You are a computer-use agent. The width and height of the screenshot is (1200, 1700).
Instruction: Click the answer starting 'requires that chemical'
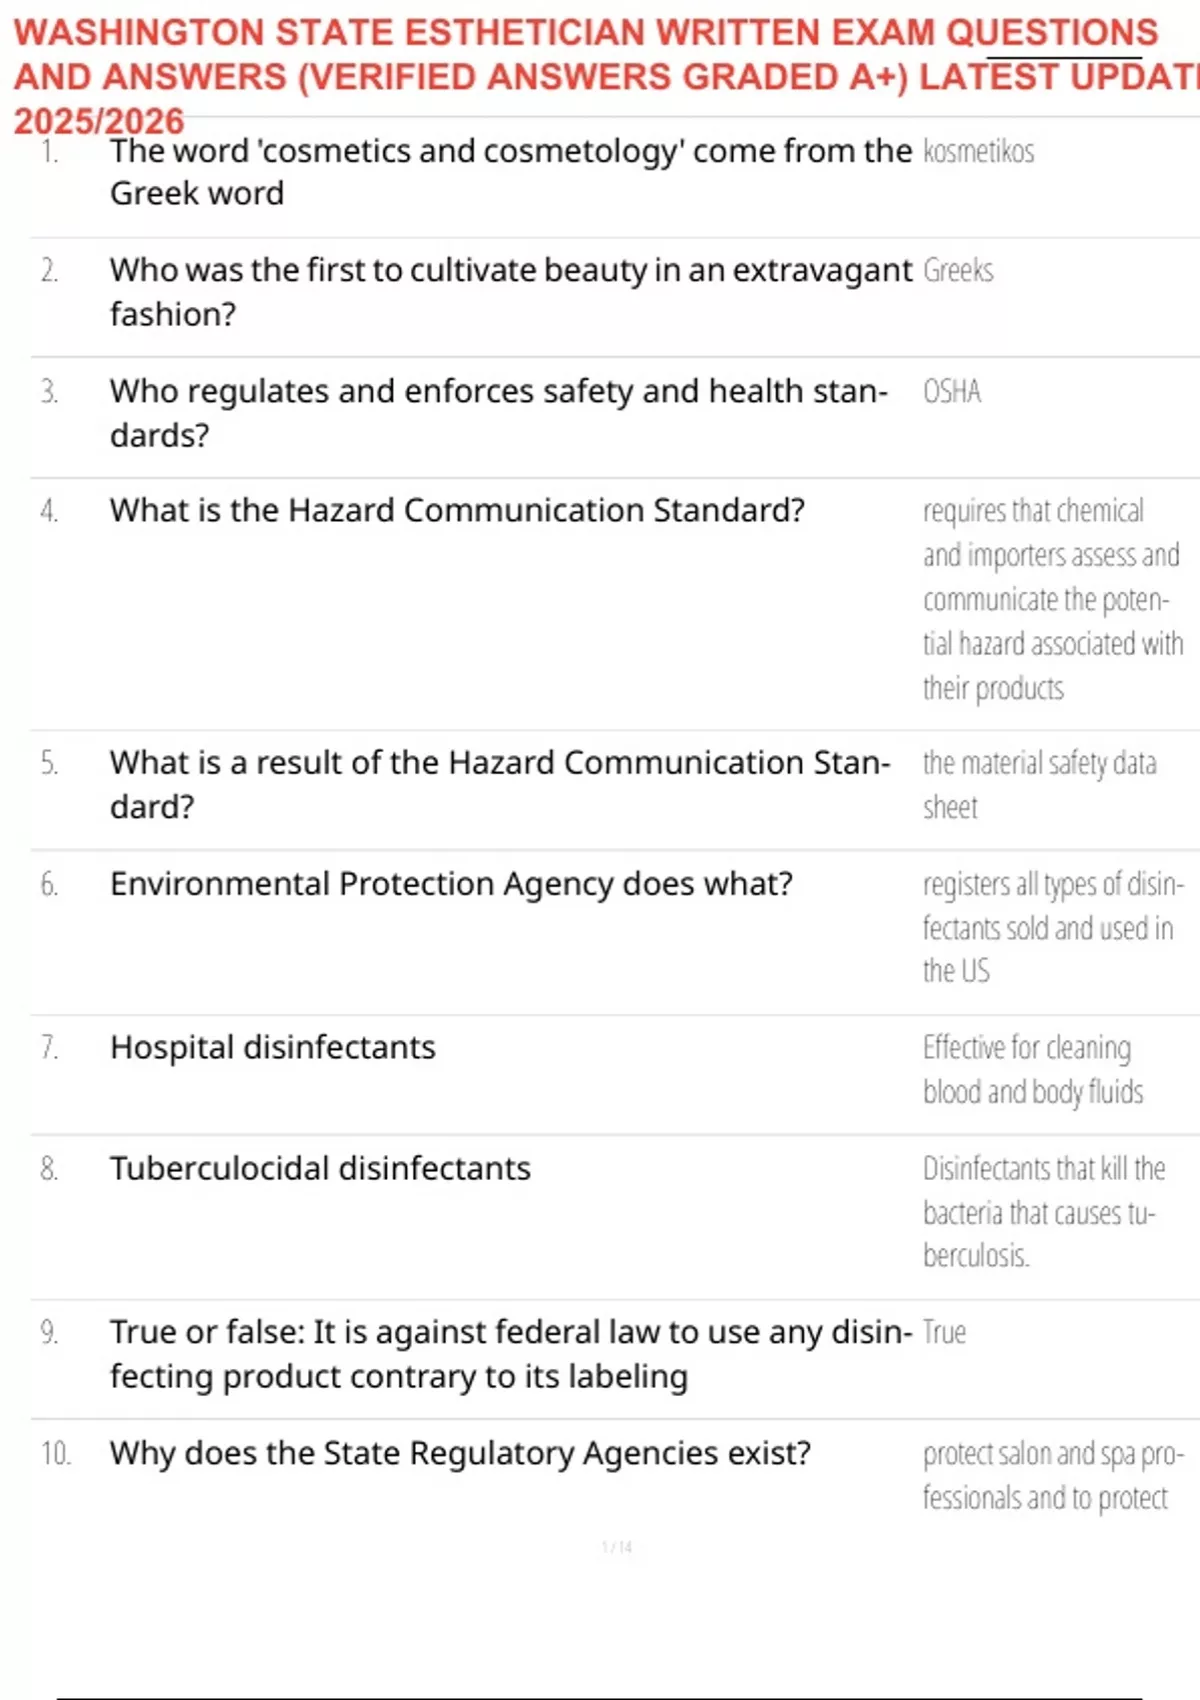pyautogui.click(x=1052, y=598)
